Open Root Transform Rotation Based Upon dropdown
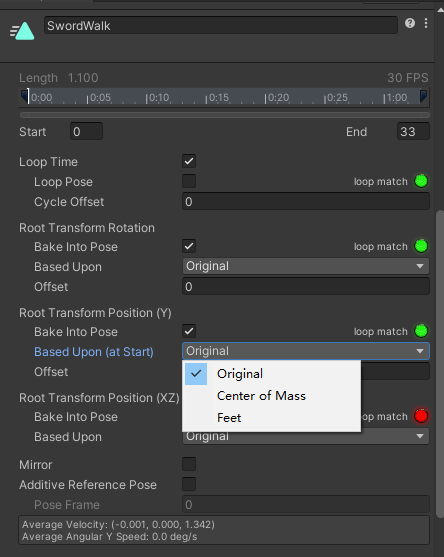 tap(306, 266)
